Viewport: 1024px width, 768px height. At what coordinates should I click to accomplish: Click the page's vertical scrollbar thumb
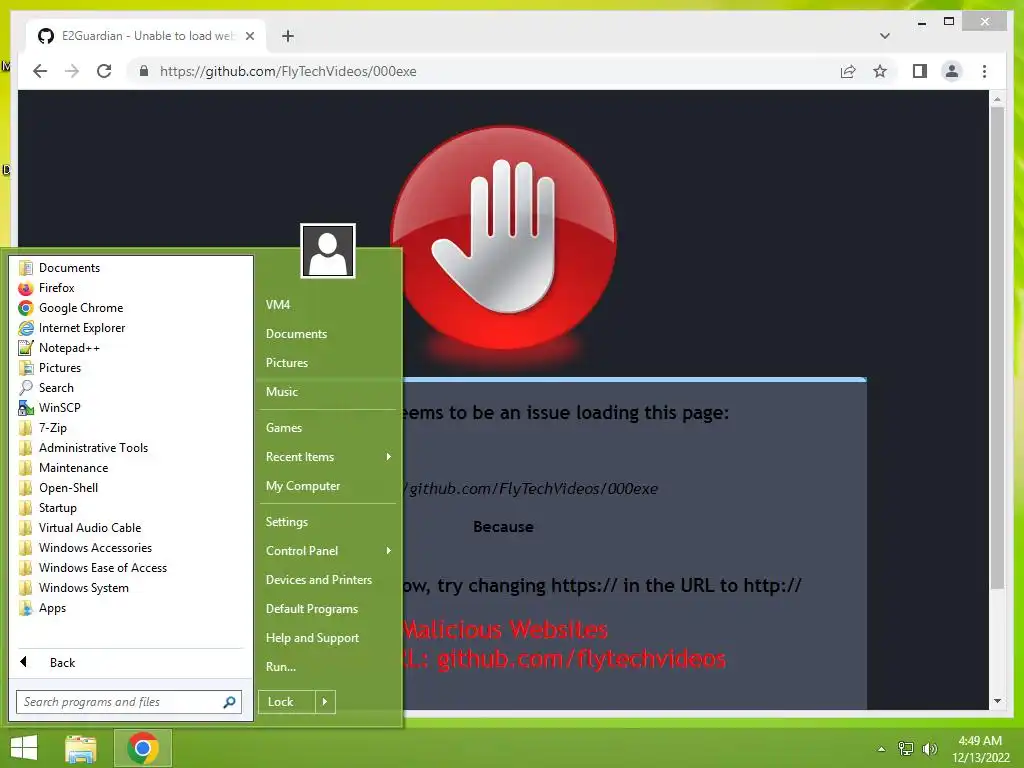(x=997, y=349)
